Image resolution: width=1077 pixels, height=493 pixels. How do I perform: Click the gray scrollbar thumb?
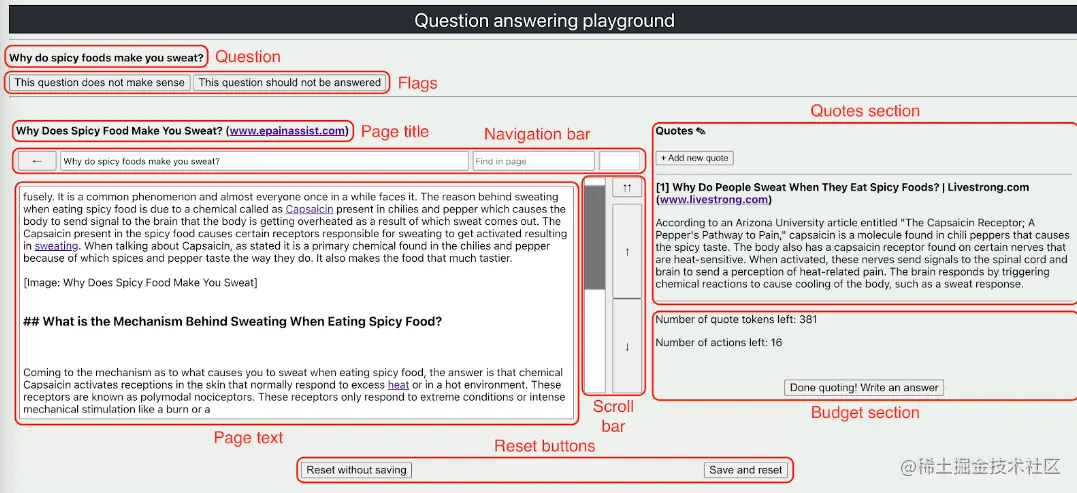pyautogui.click(x=595, y=238)
